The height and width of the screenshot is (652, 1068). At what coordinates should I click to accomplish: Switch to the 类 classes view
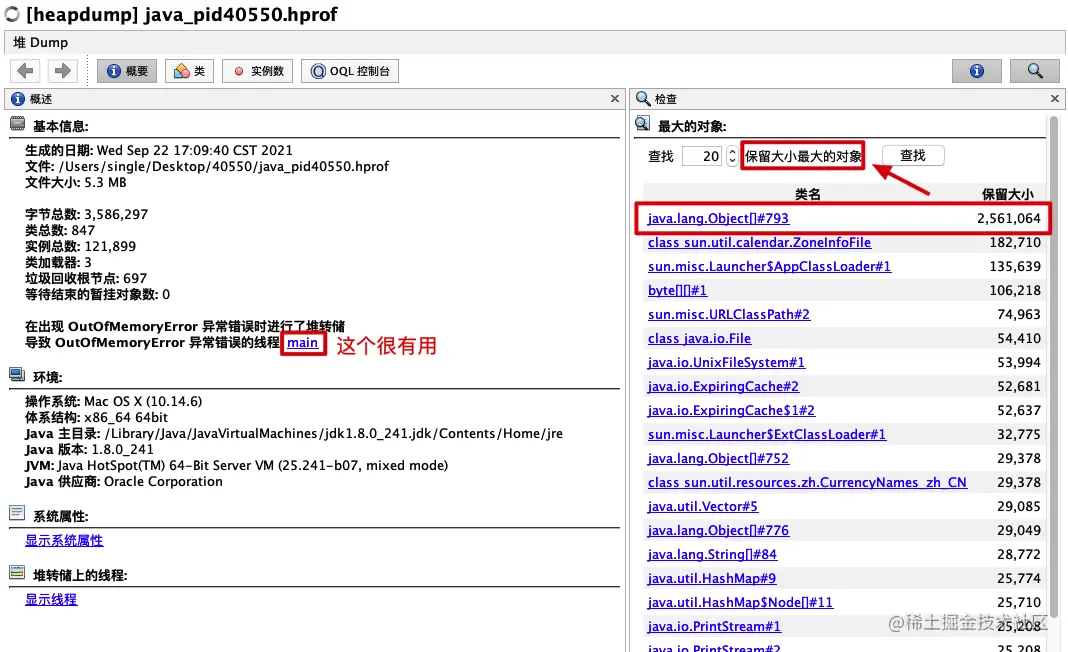[x=189, y=71]
